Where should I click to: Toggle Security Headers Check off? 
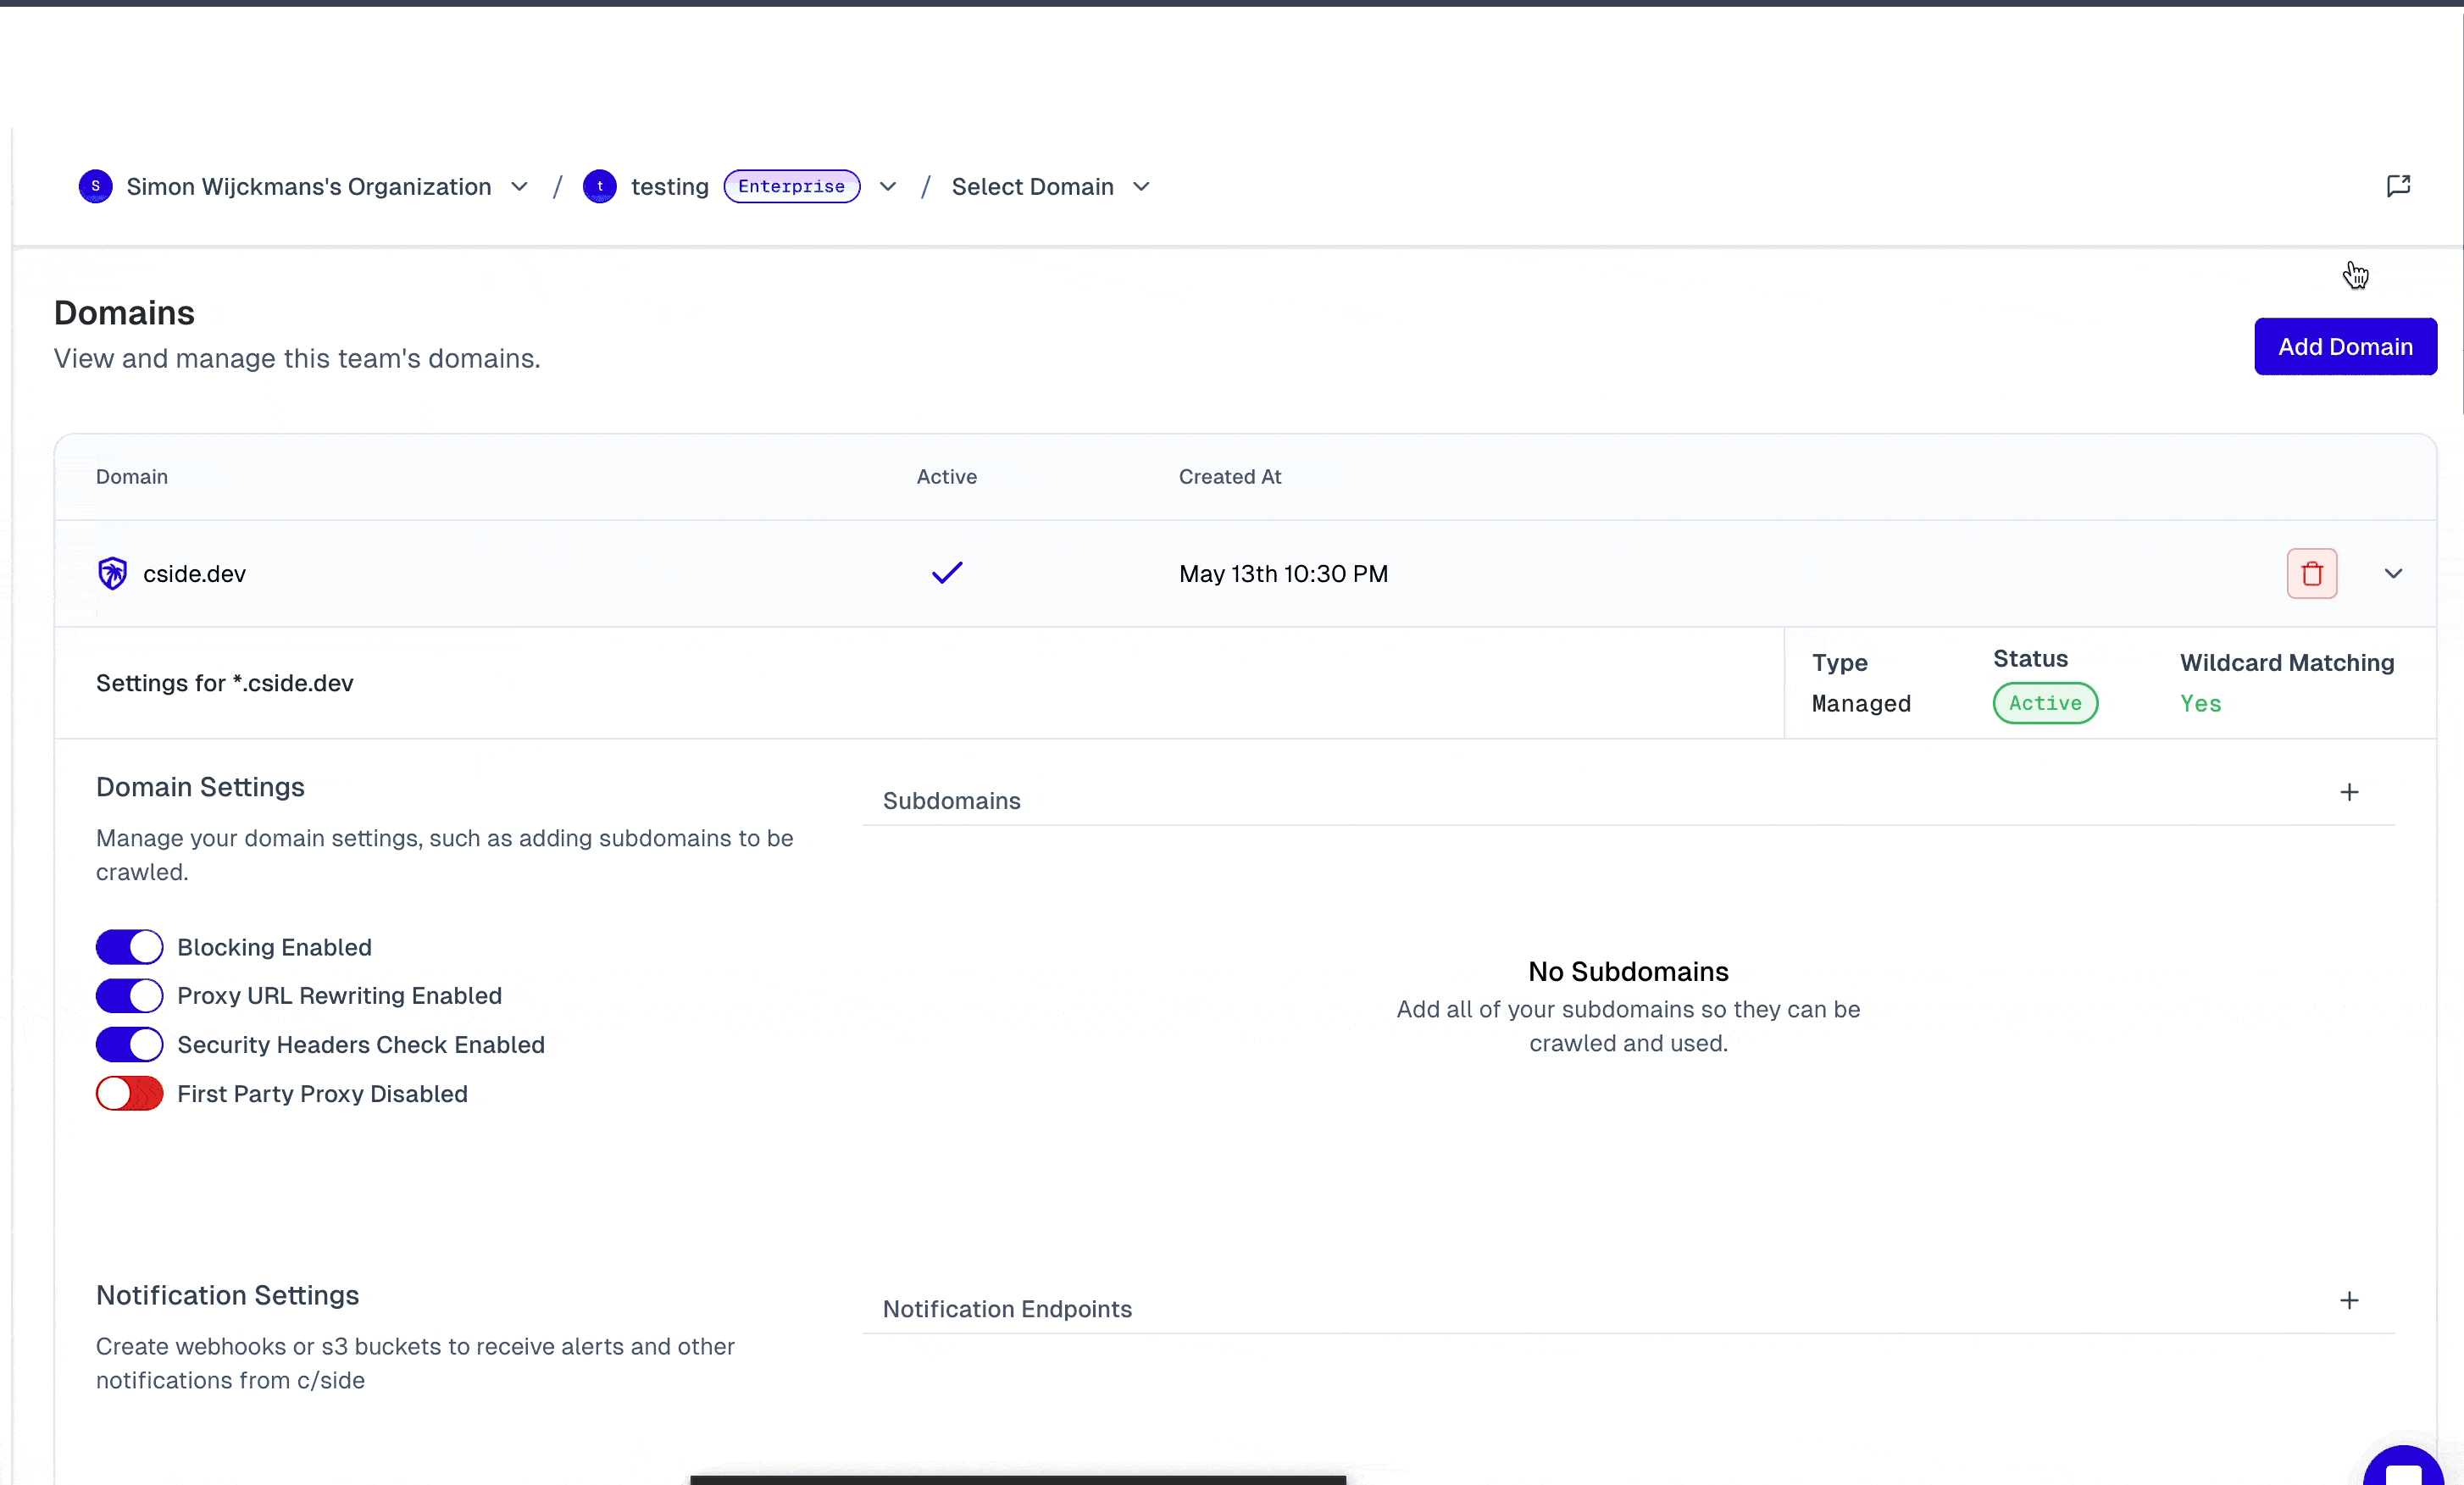[128, 1044]
